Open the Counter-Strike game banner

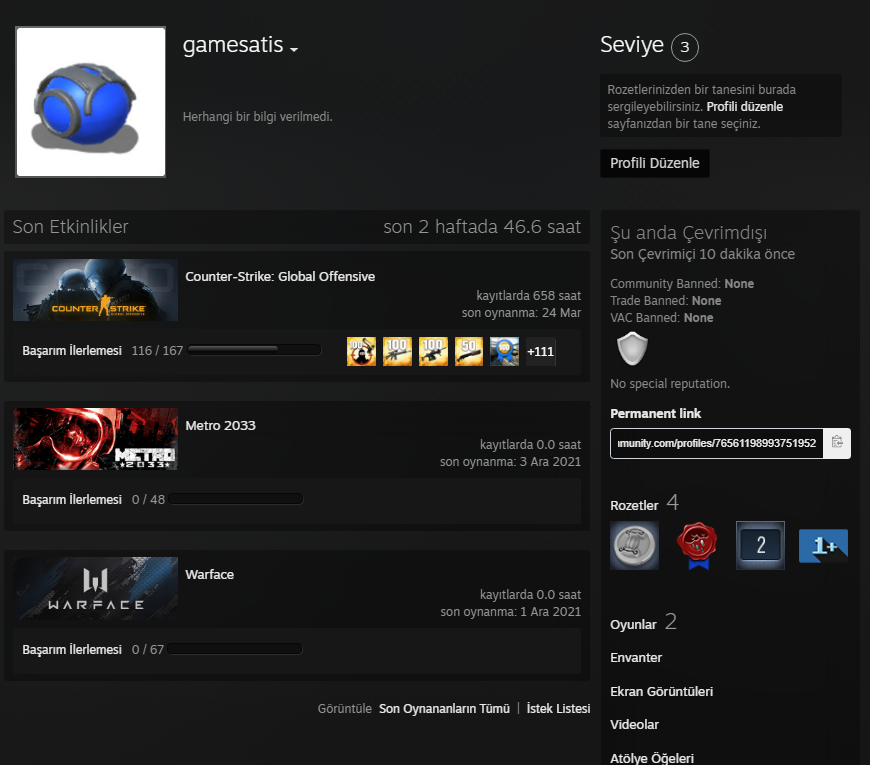tap(95, 290)
